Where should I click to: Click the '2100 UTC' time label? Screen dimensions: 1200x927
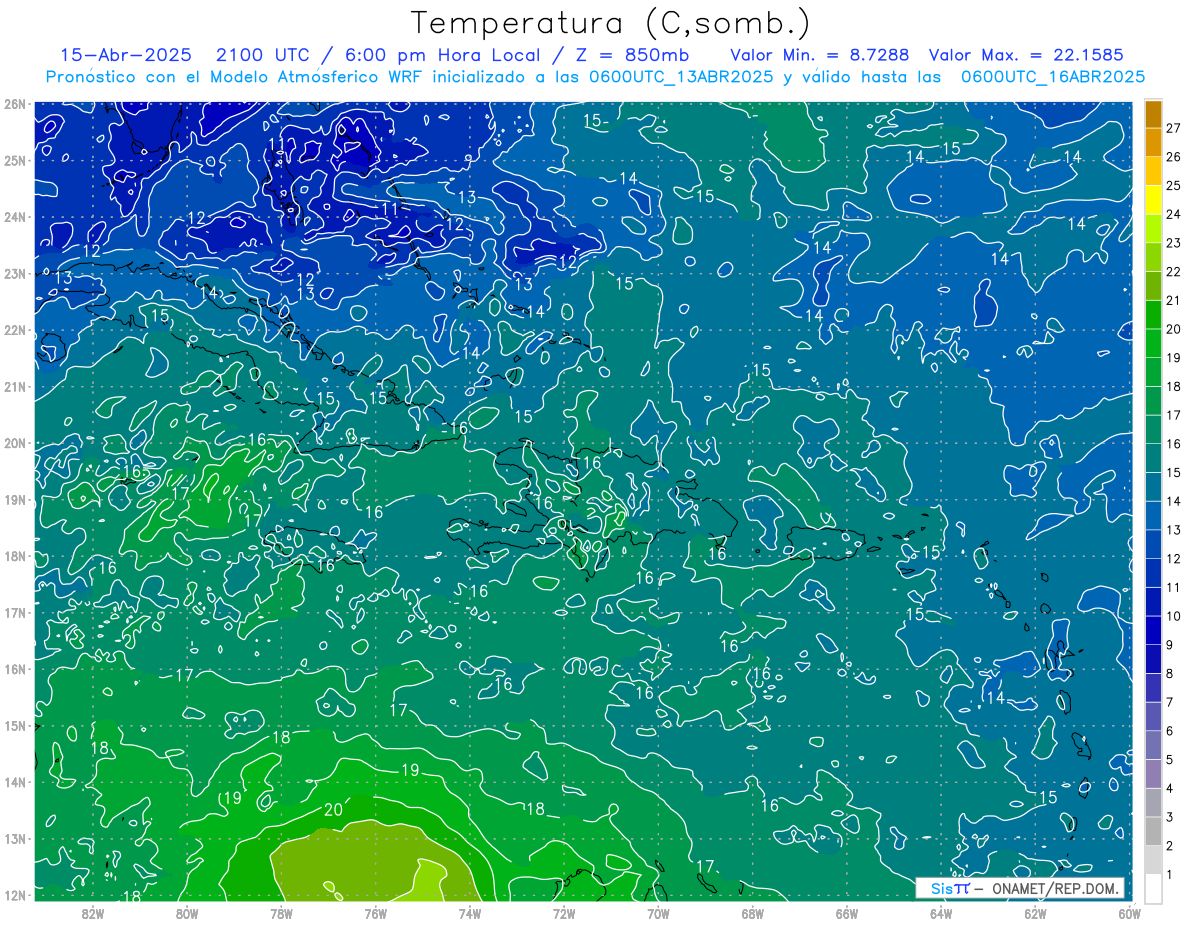262,55
